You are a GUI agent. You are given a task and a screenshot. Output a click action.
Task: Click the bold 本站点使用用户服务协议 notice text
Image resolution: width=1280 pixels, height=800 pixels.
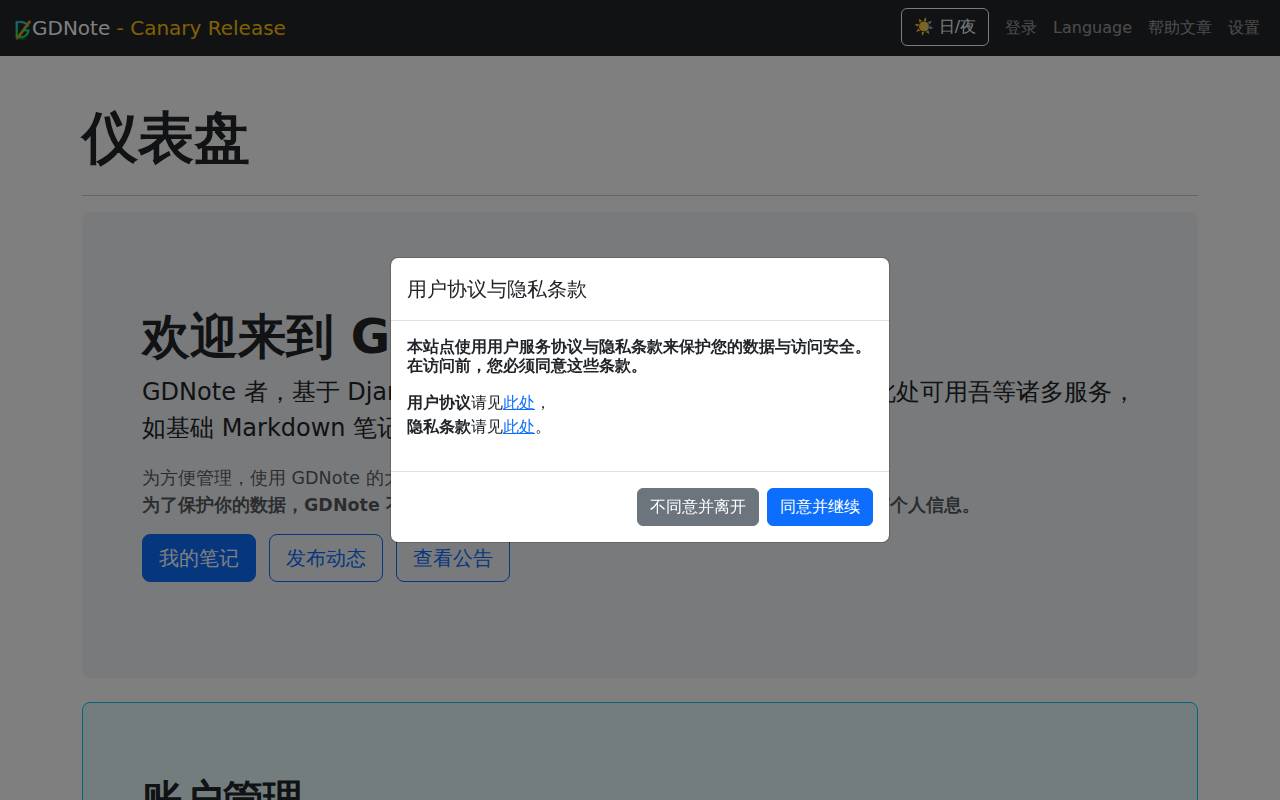click(x=638, y=356)
